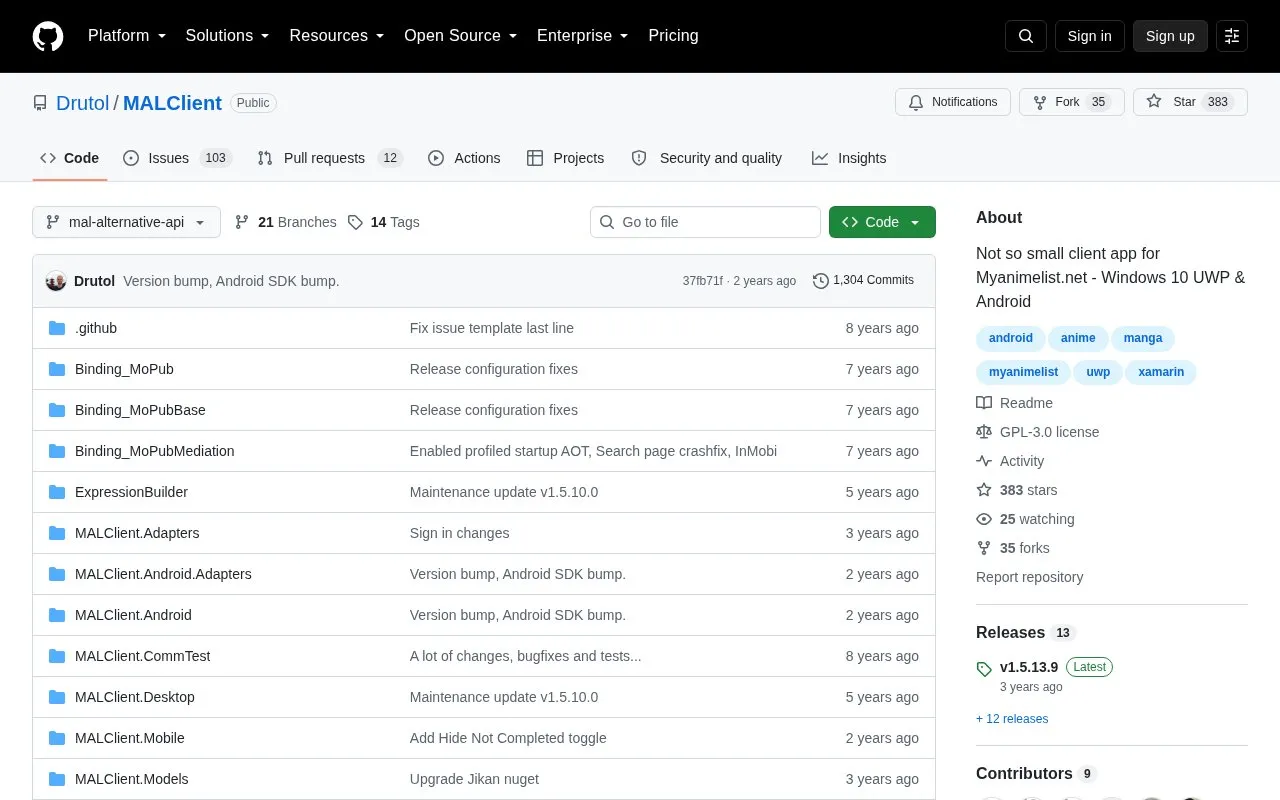Open the + 12 releases link
1280x800 pixels.
(1012, 719)
